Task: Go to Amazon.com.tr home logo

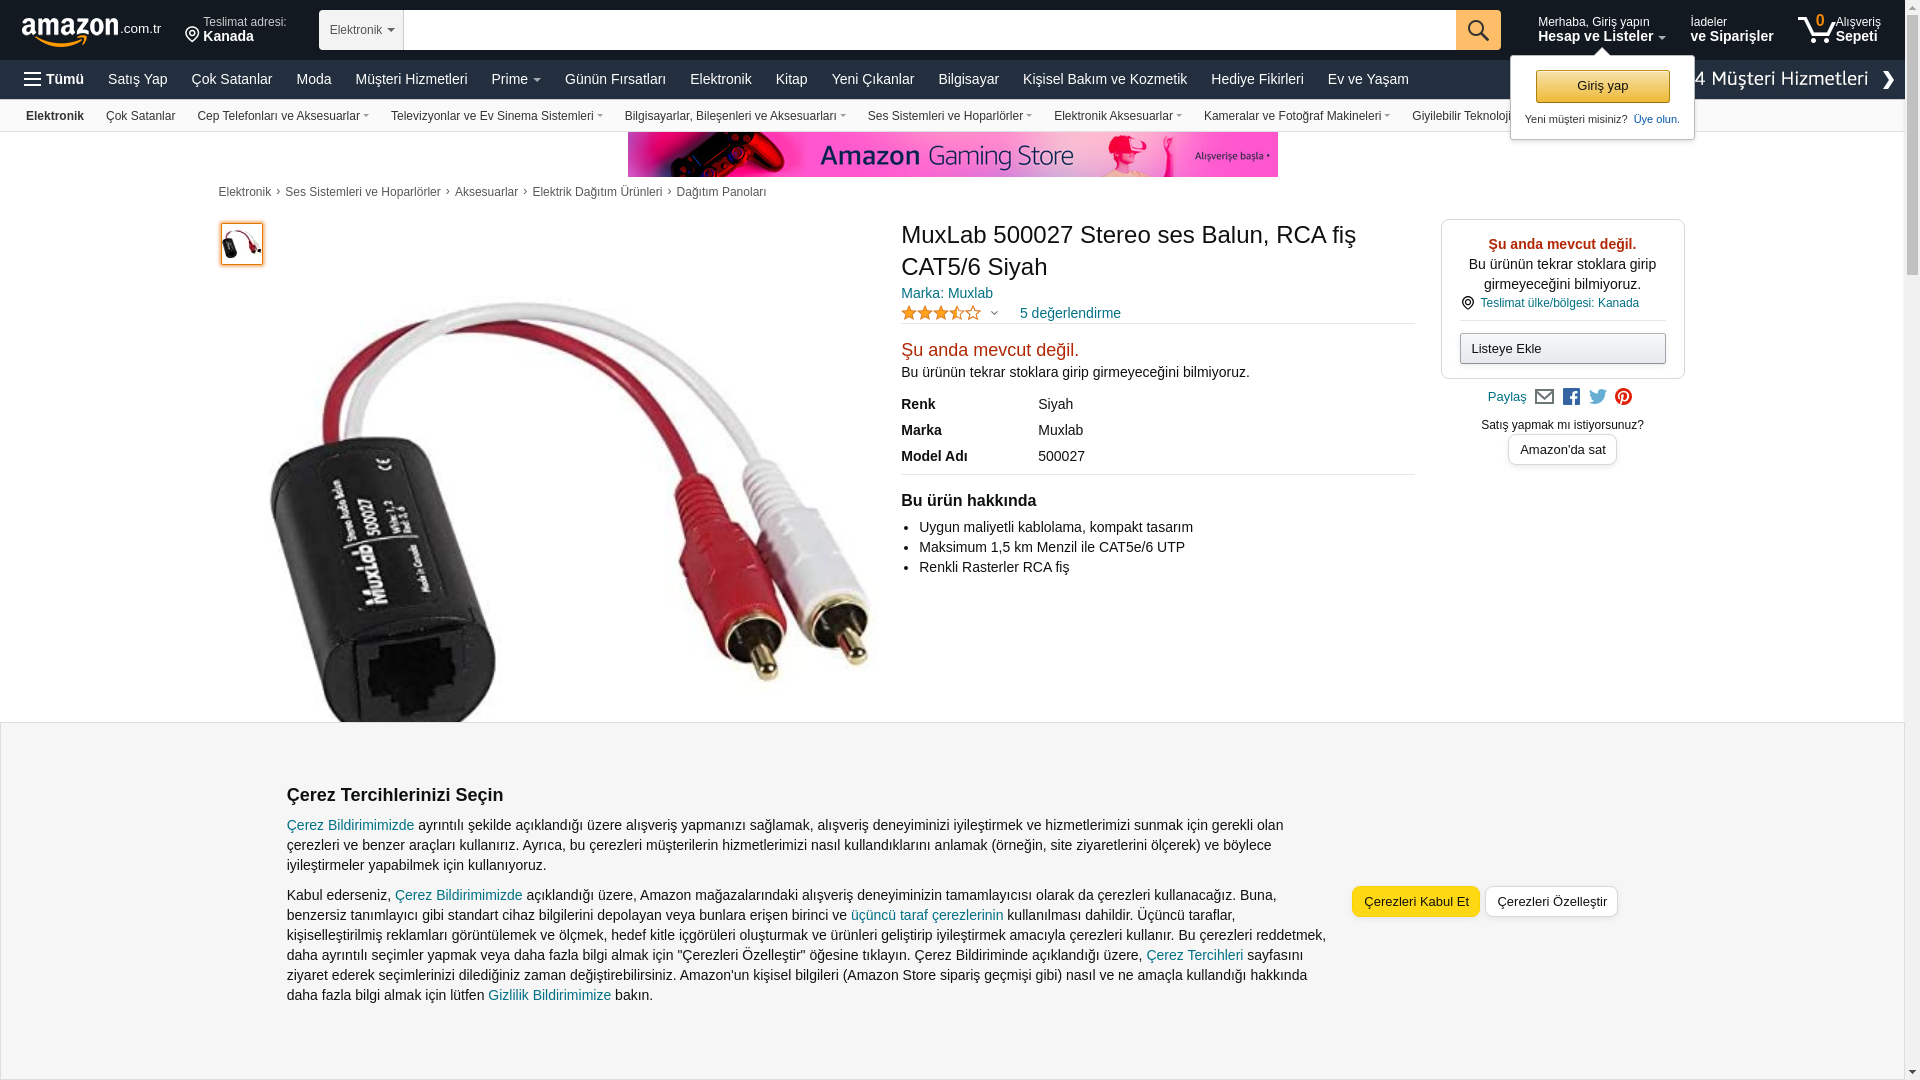Action: coord(91,30)
